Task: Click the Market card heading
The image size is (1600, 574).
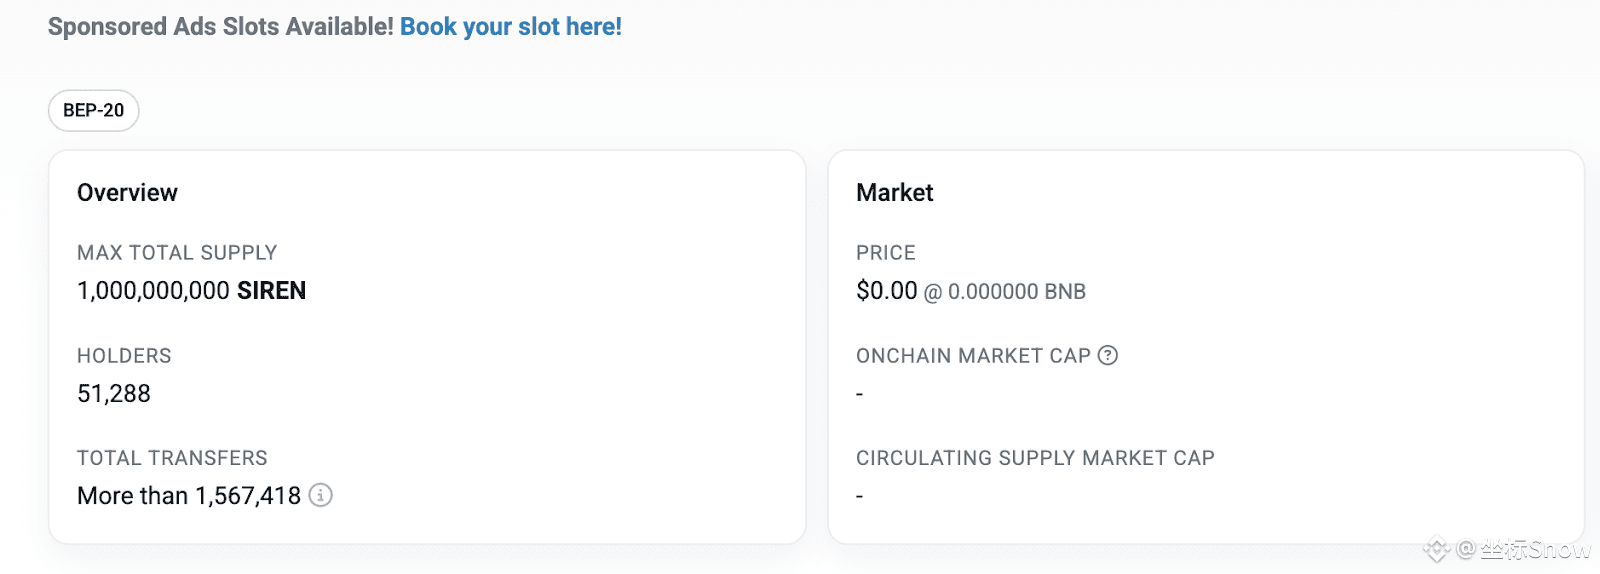Action: point(894,193)
